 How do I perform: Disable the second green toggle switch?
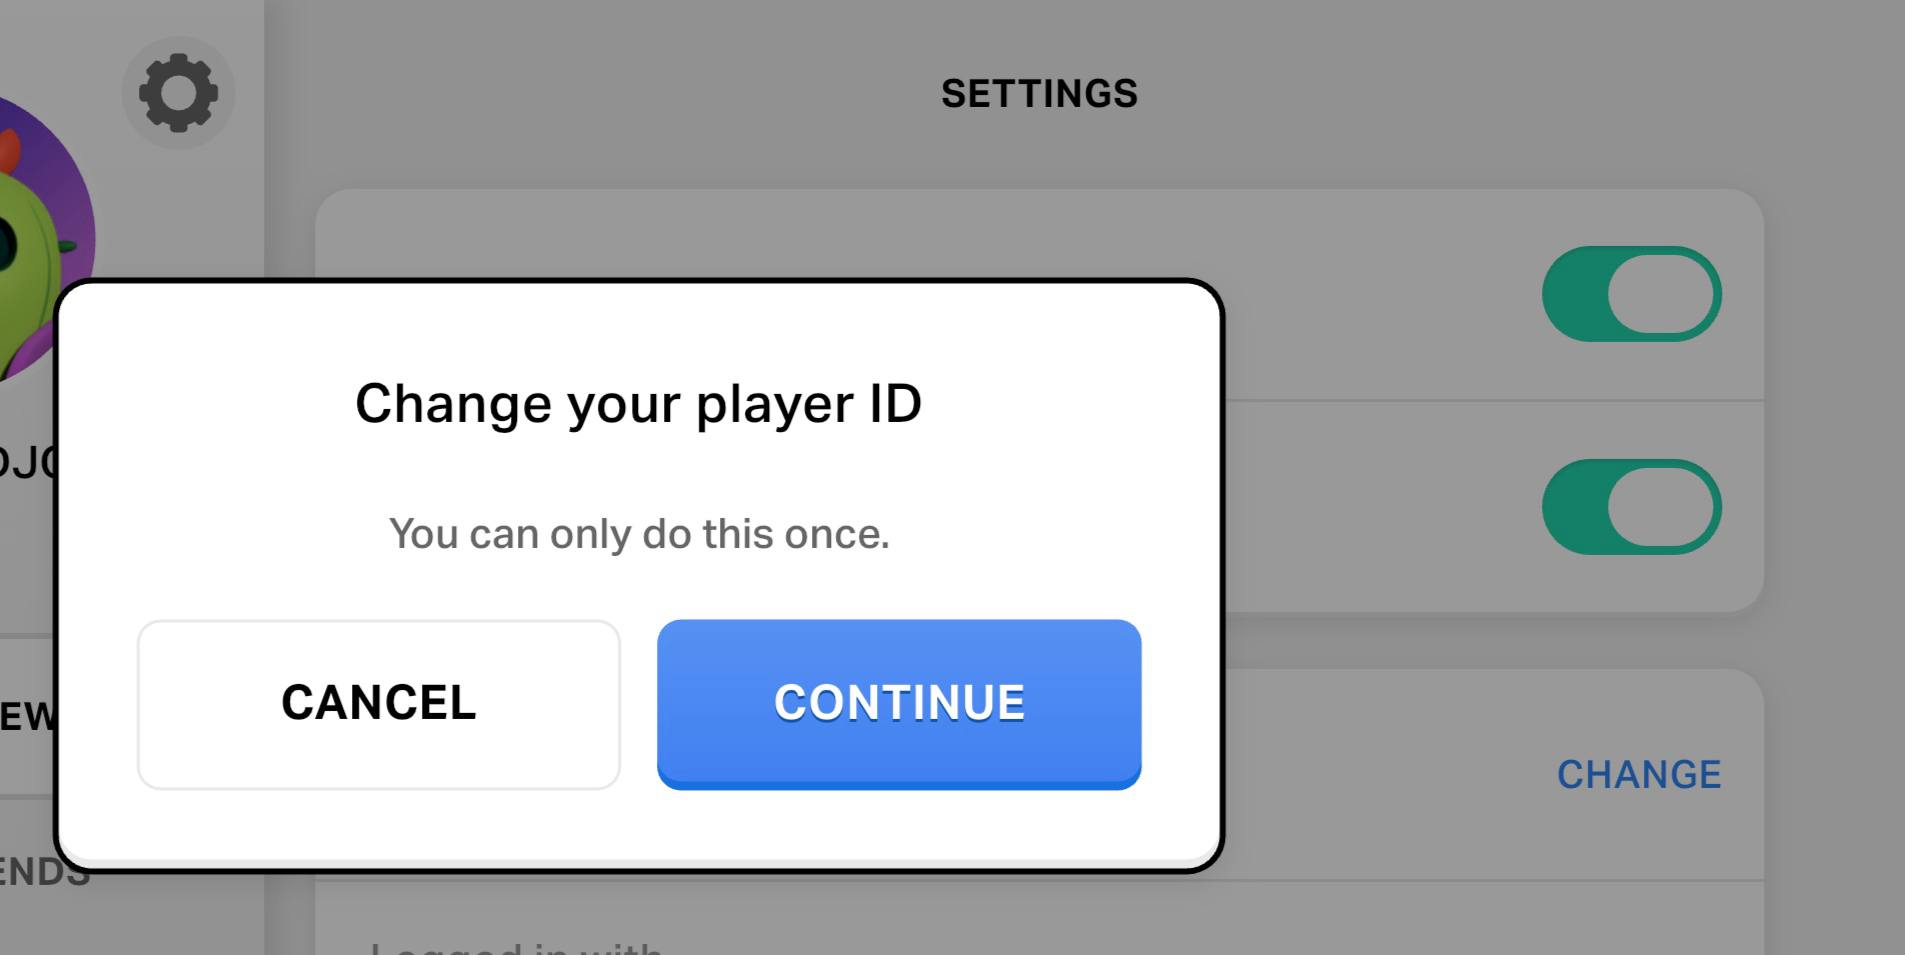pos(1631,507)
